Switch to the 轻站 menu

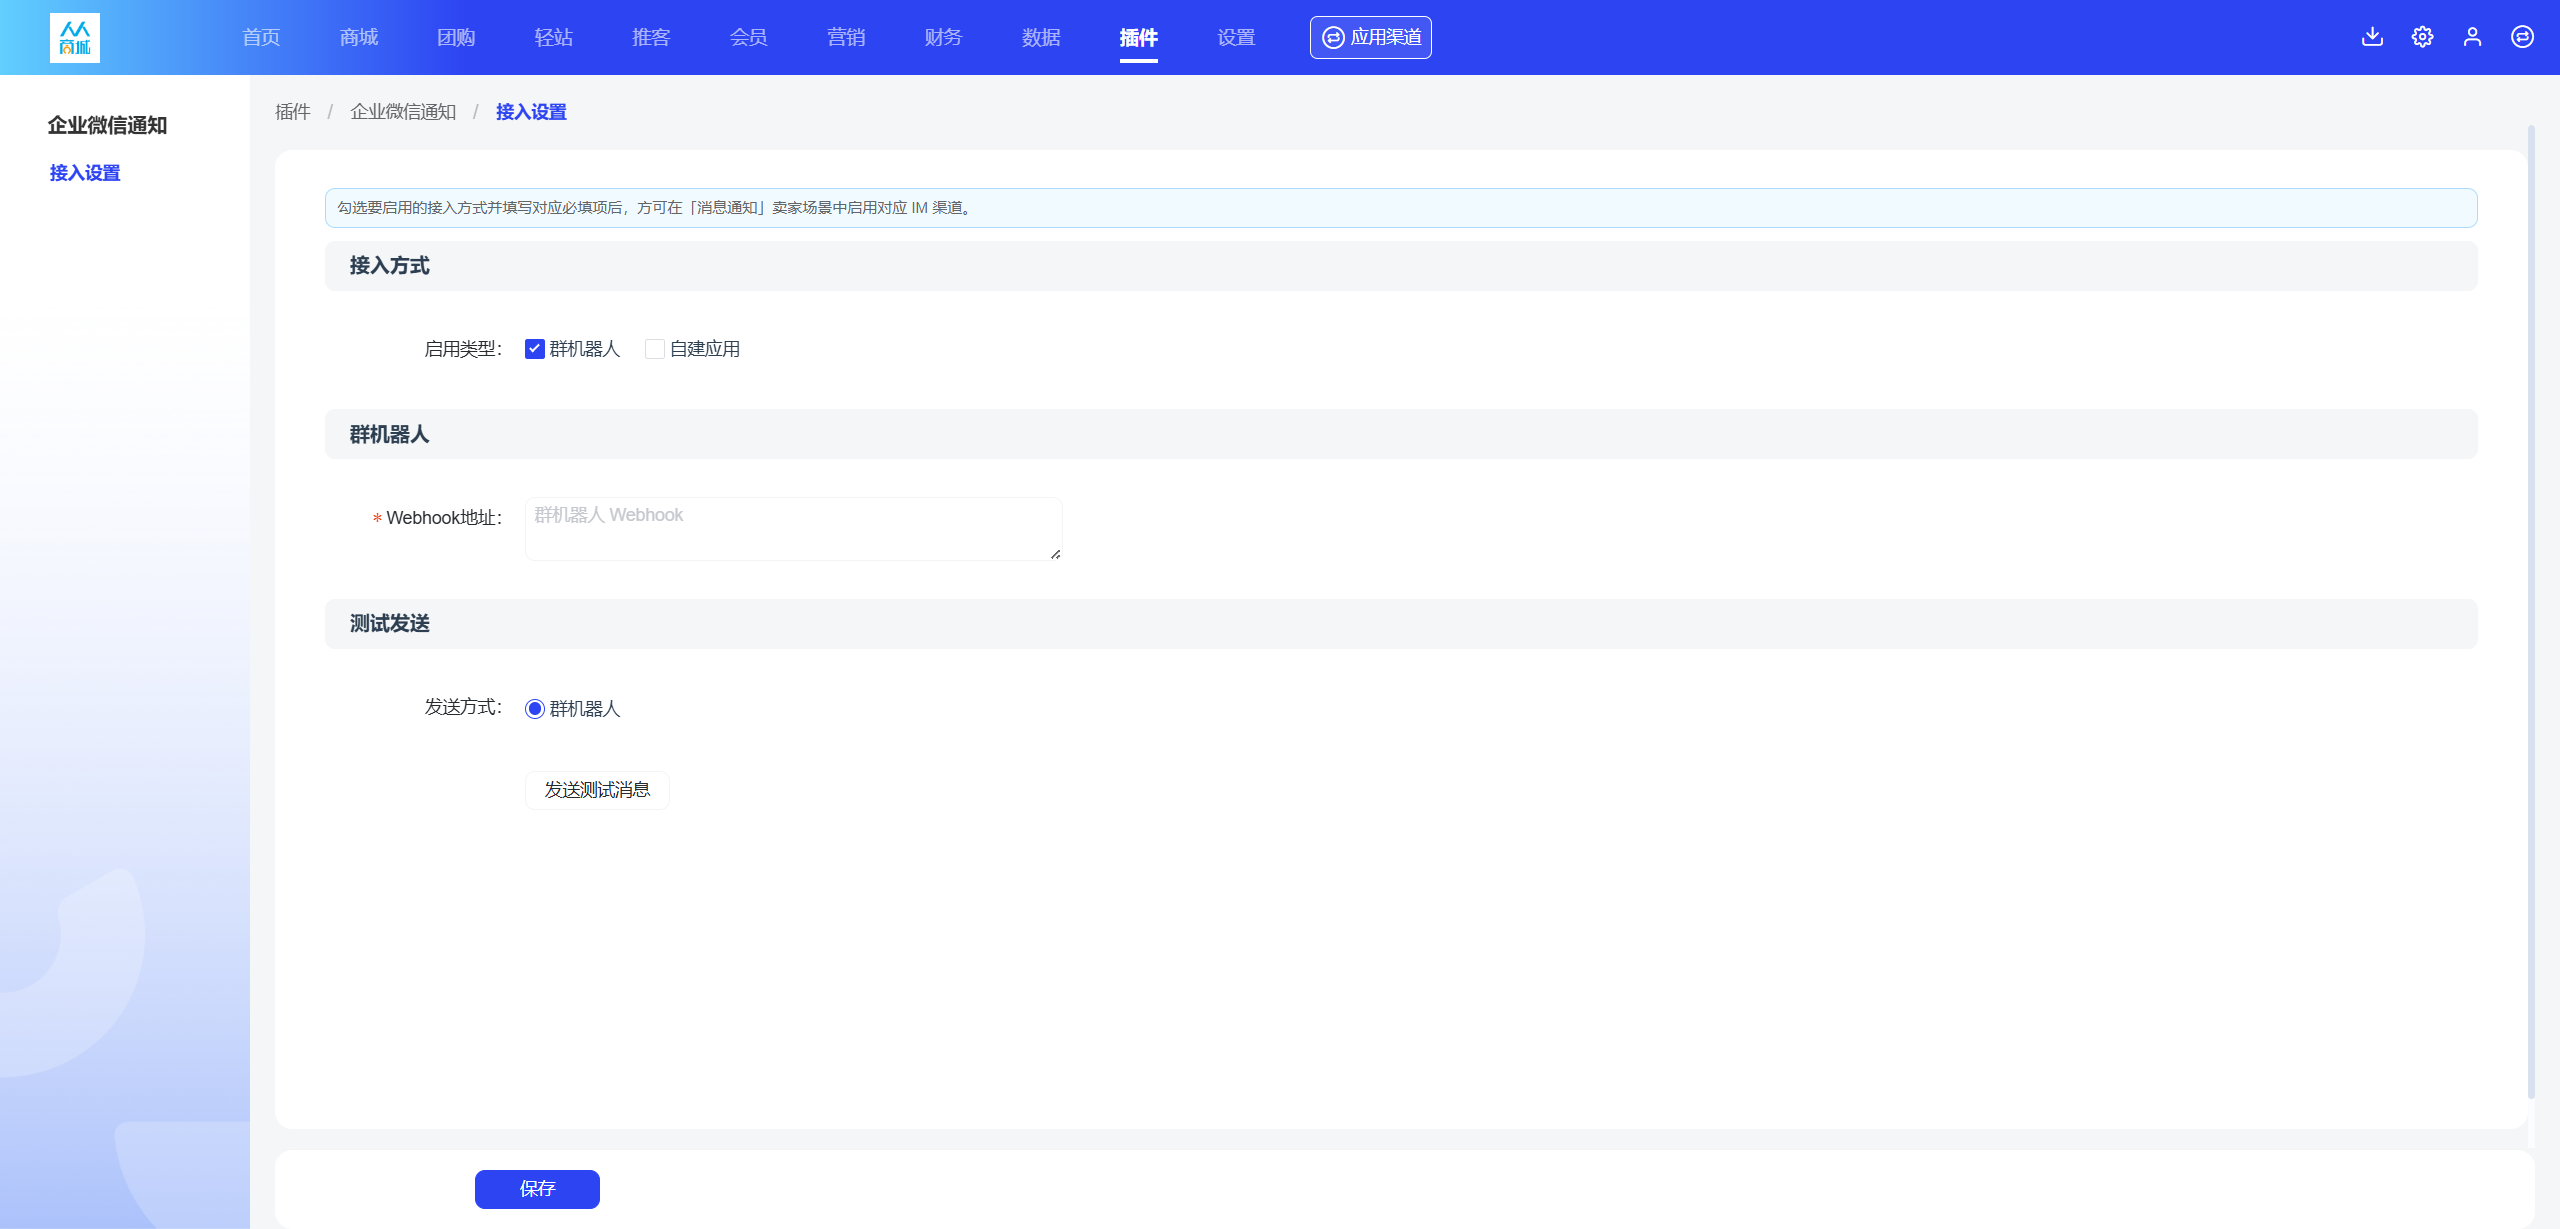pos(554,37)
